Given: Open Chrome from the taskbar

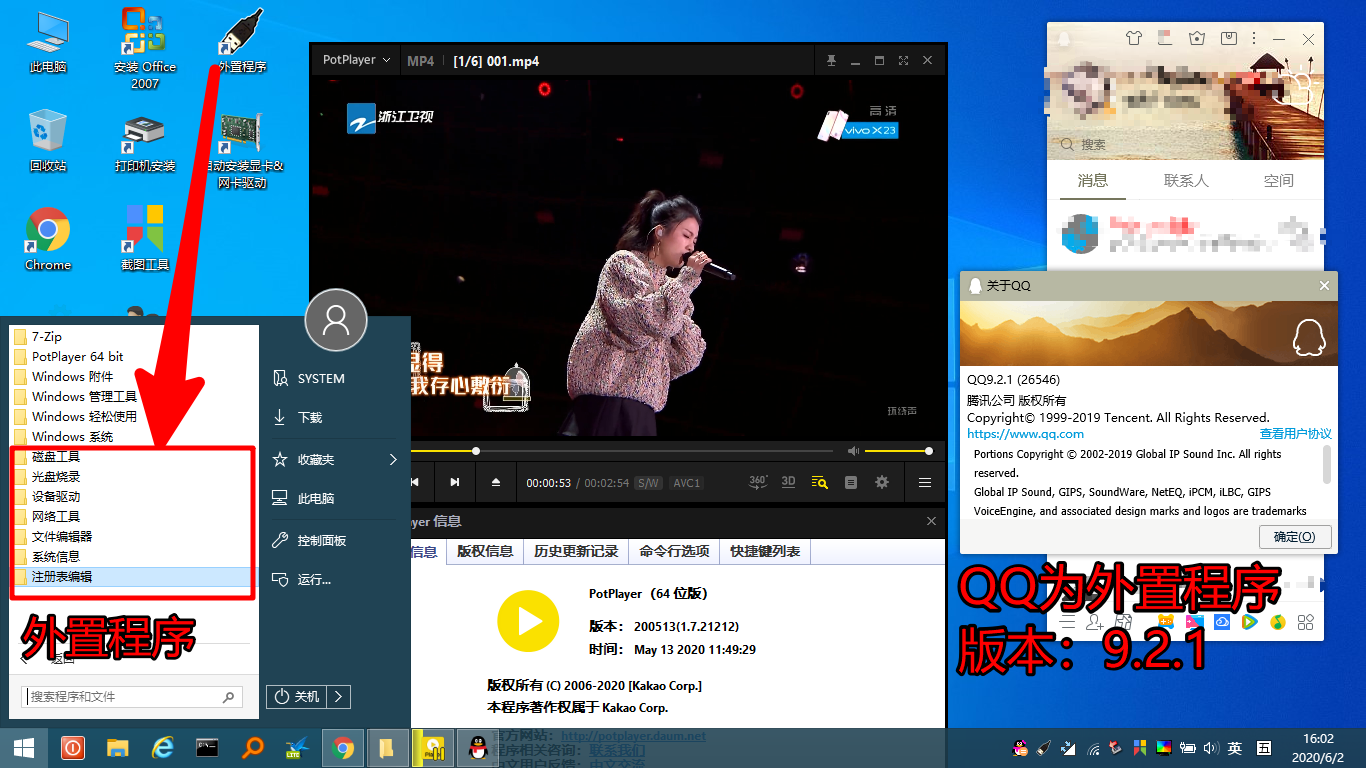Looking at the screenshot, I should click(343, 748).
